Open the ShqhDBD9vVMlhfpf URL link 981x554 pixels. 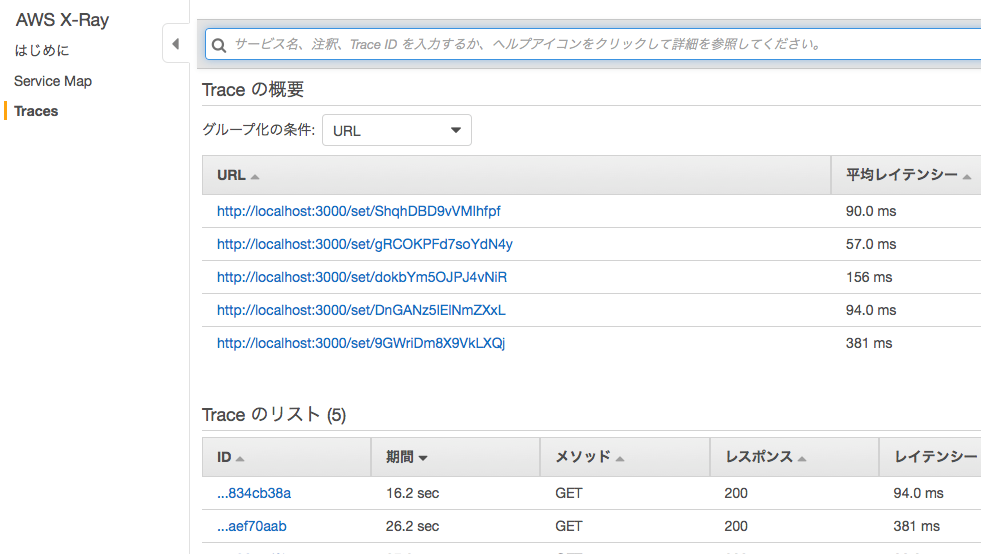[x=358, y=211]
